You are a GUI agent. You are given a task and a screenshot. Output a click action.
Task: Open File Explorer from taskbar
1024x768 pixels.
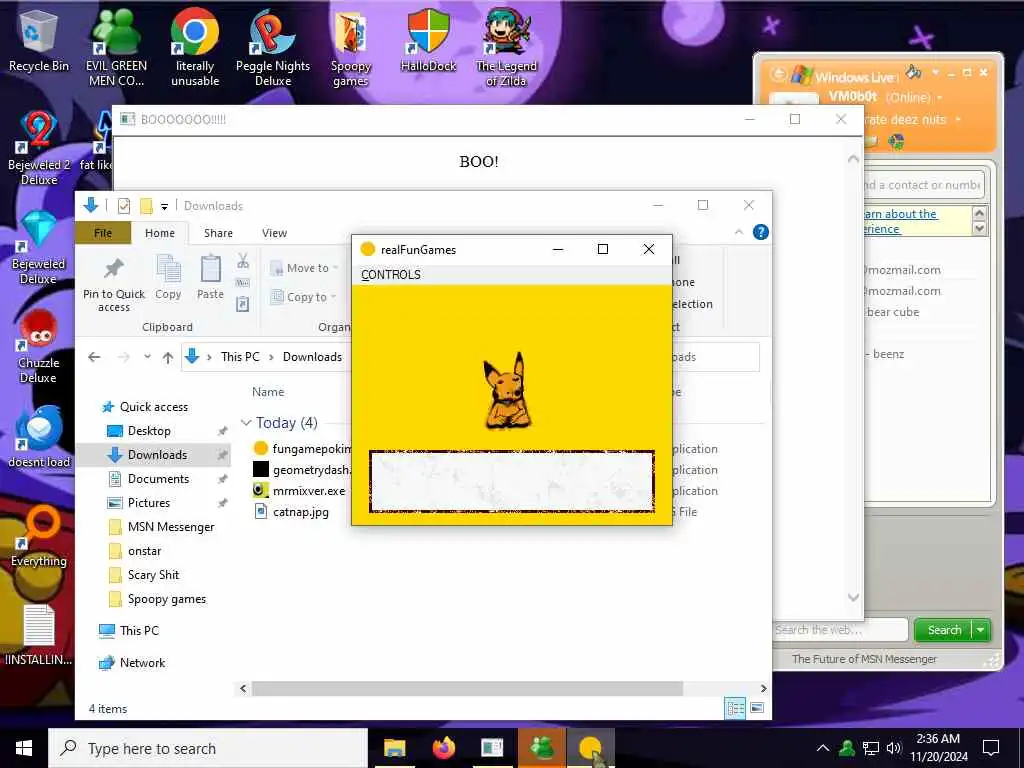tap(394, 748)
